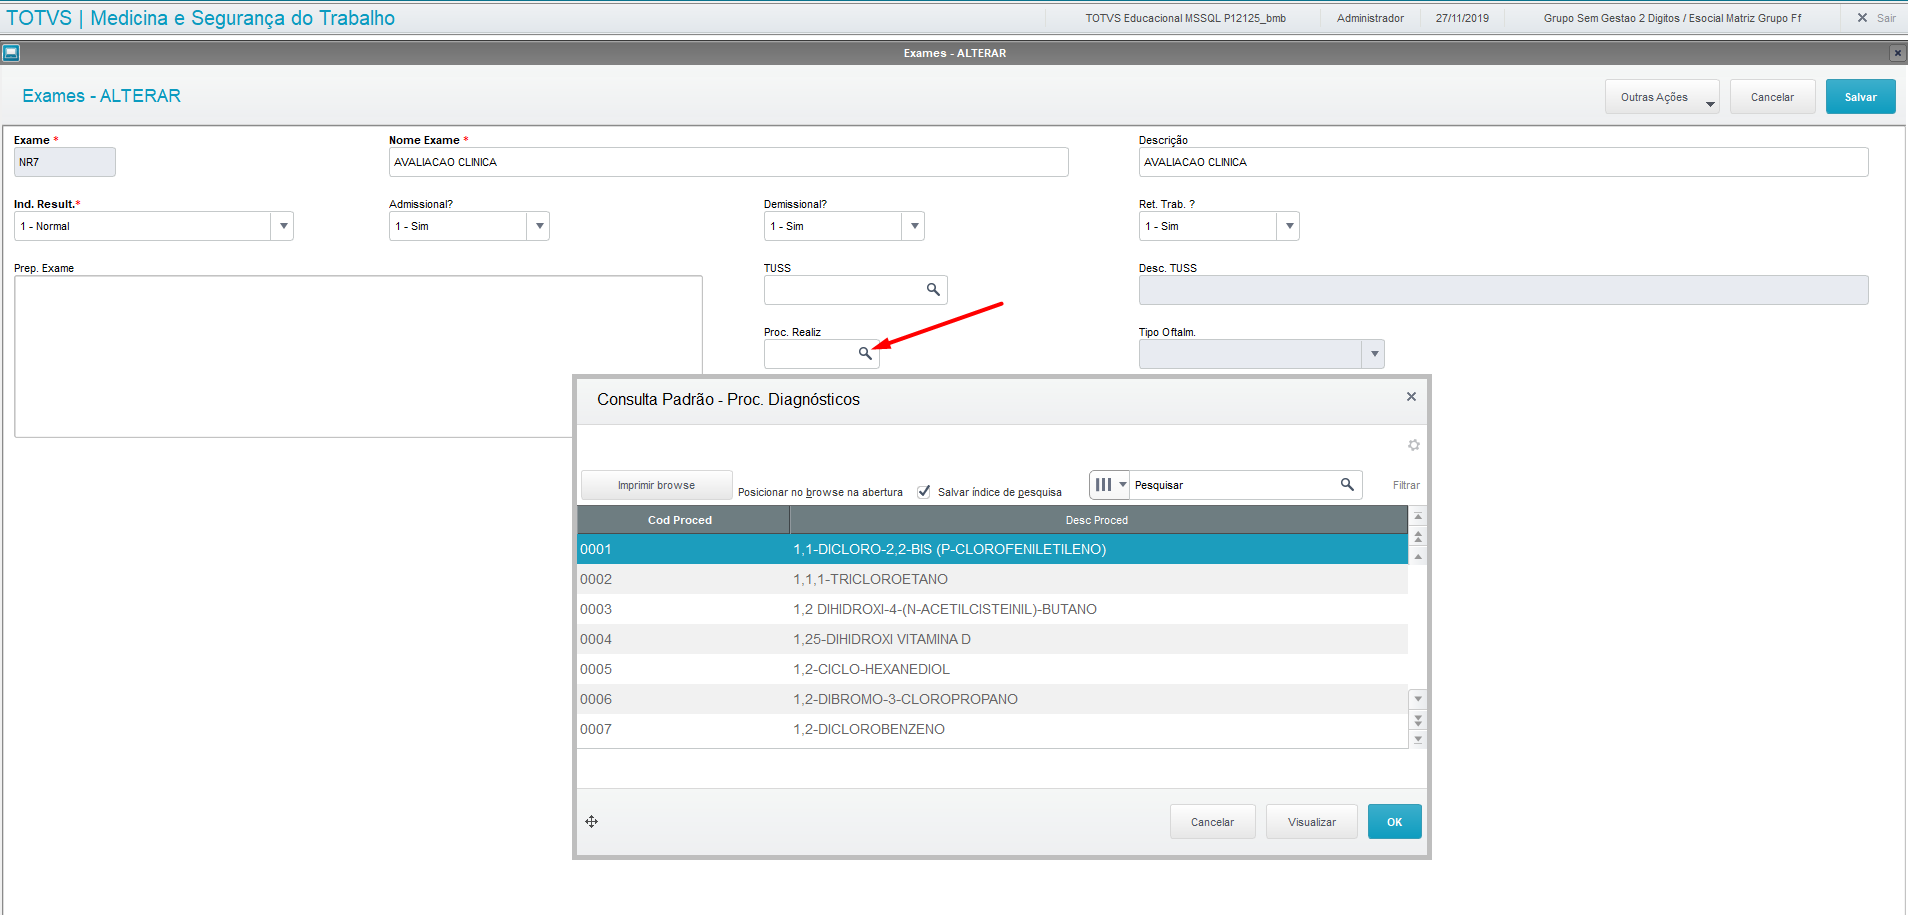This screenshot has height=915, width=1908.
Task: Click the Administrador user label in header
Action: coord(1370,18)
